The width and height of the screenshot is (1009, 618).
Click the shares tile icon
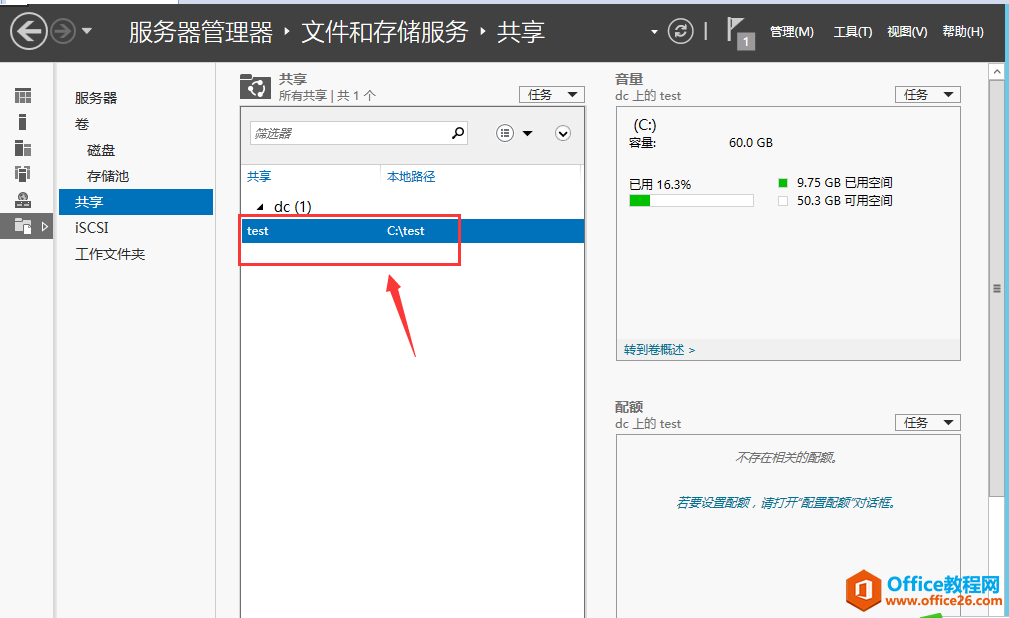click(x=255, y=86)
